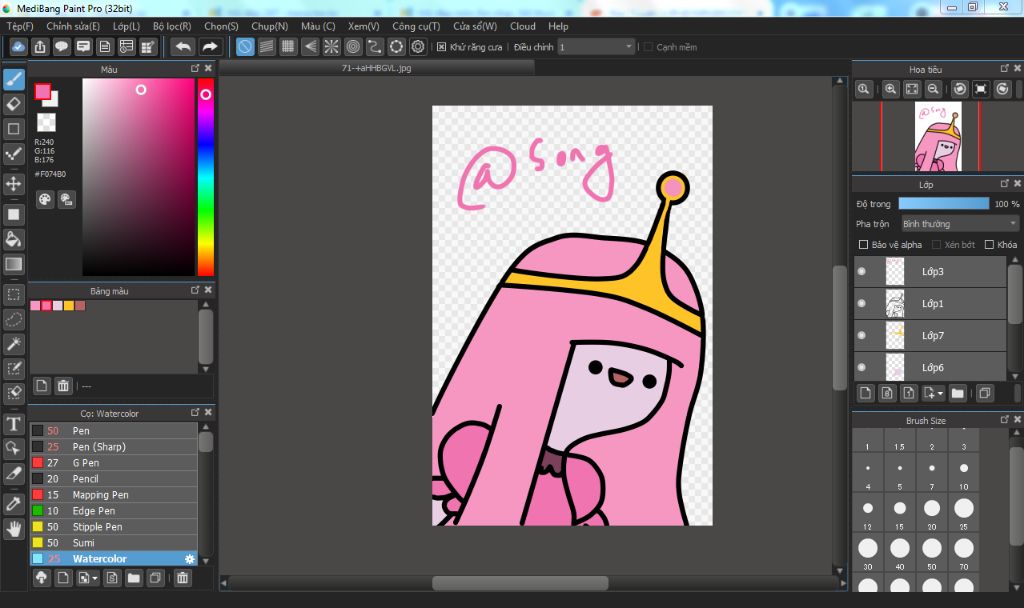Open the Bộ lọc(R) menu

[x=172, y=27]
